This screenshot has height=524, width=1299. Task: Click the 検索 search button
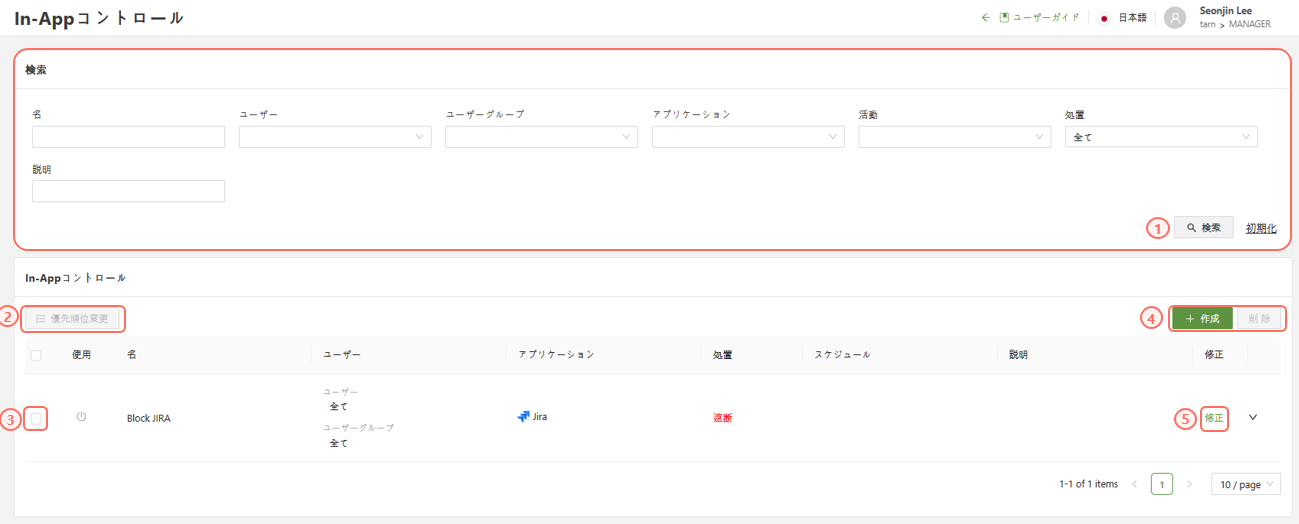(x=1203, y=228)
